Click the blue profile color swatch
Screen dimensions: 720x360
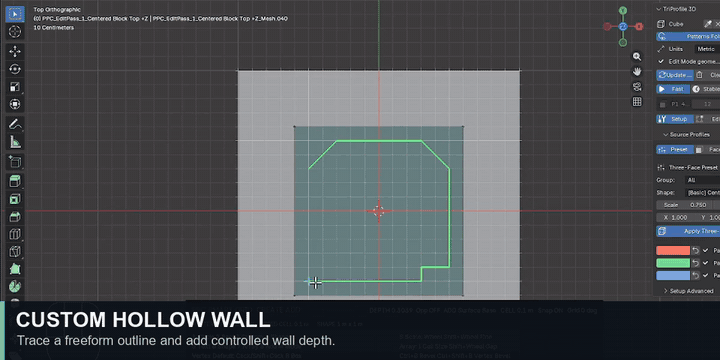(673, 276)
